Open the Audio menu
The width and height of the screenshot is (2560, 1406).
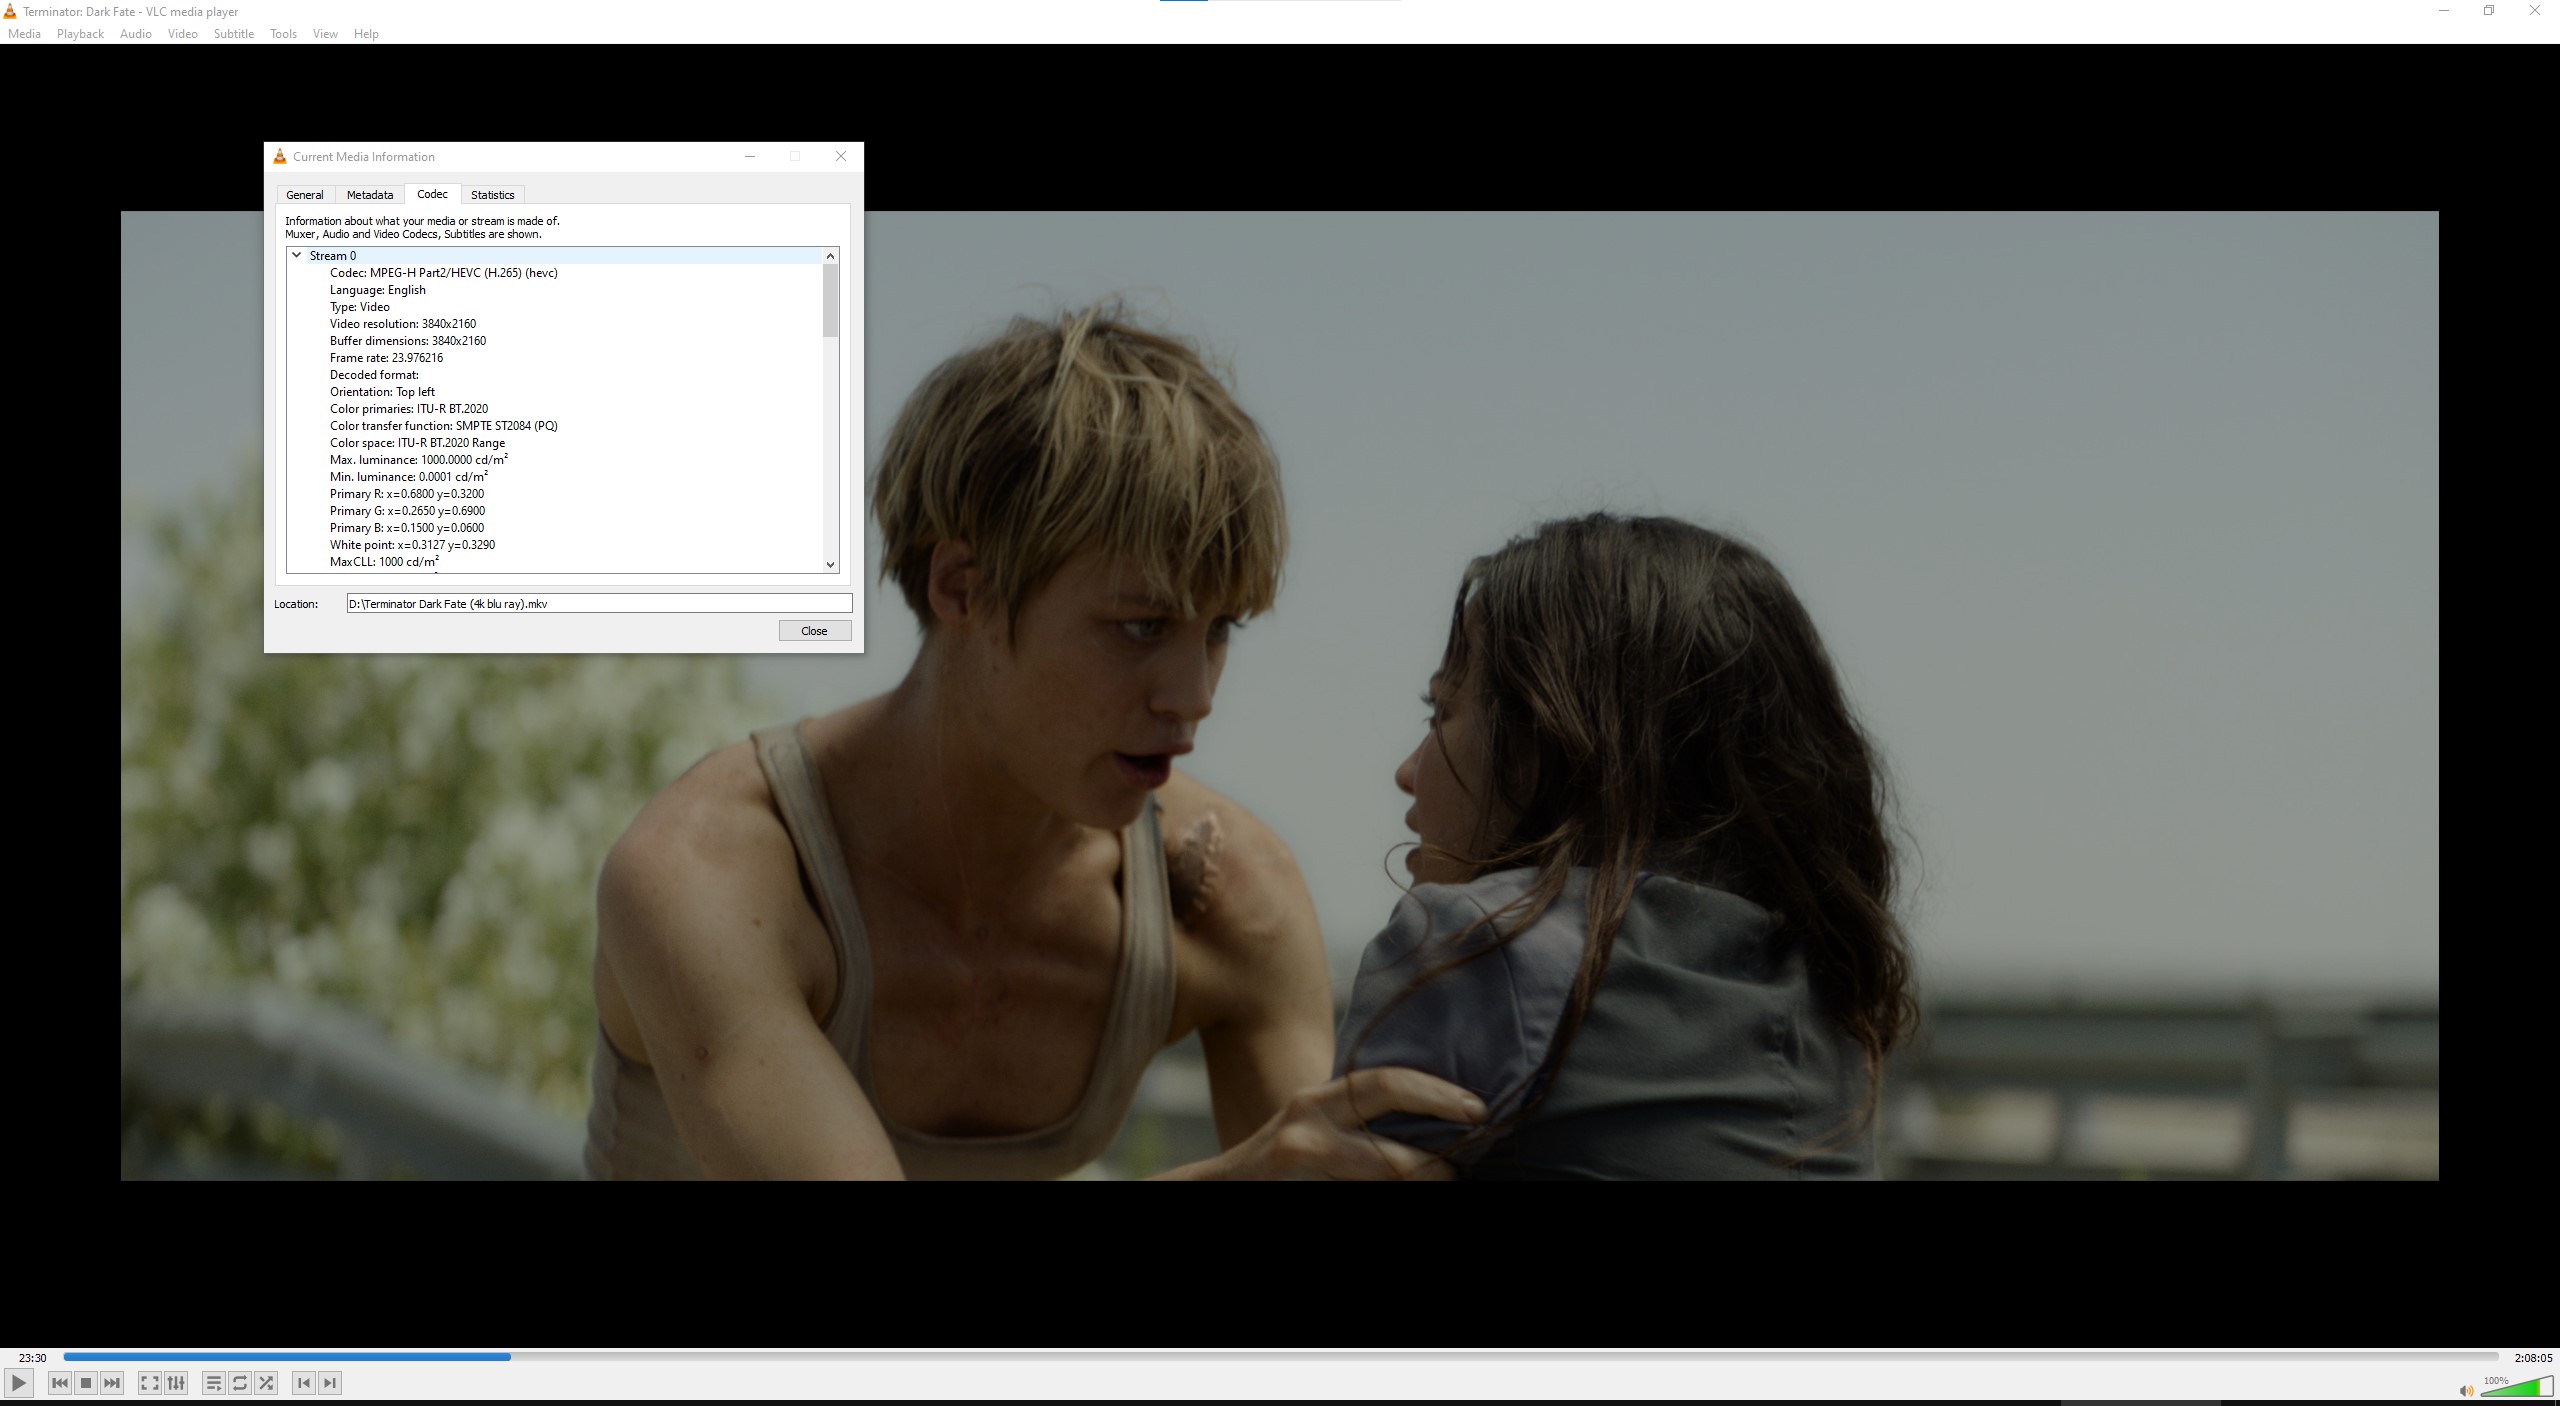click(136, 34)
